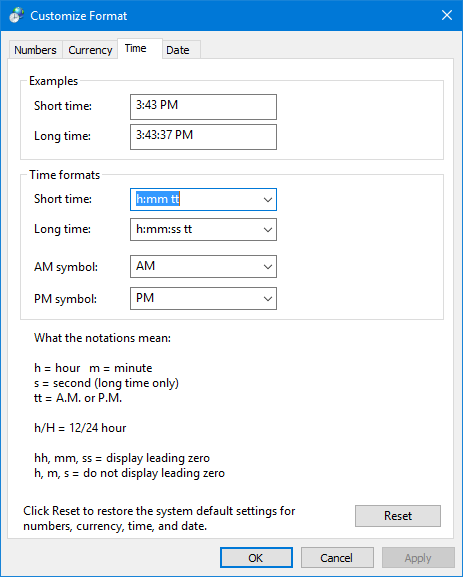Open the Currency tab
The width and height of the screenshot is (463, 577).
pyautogui.click(x=90, y=50)
